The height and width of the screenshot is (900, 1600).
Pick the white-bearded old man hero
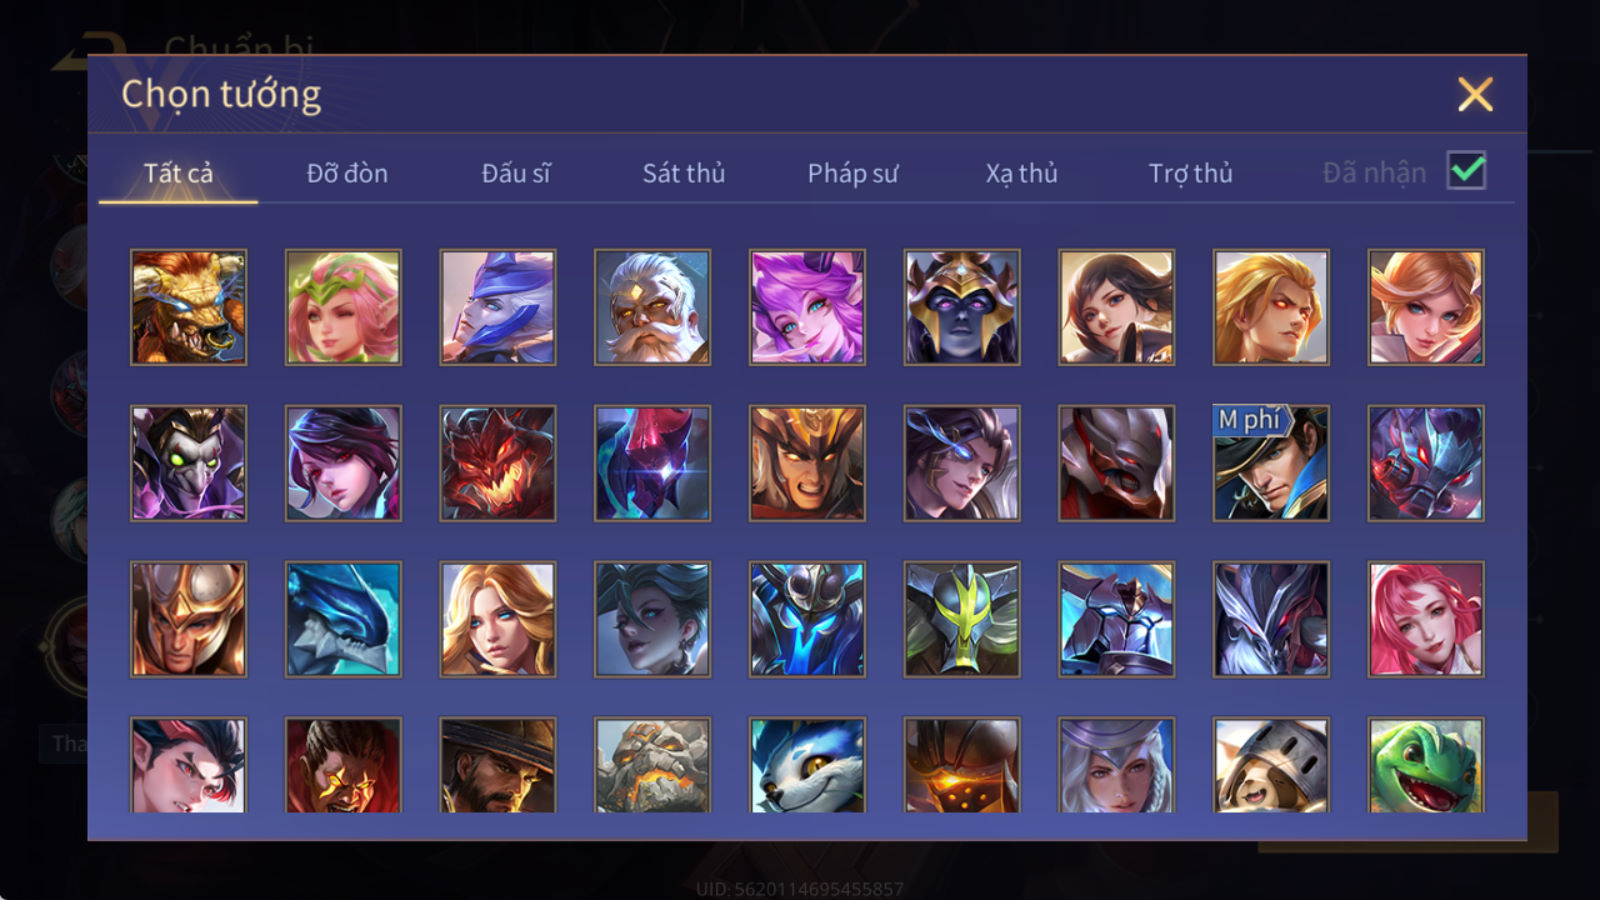click(x=652, y=307)
